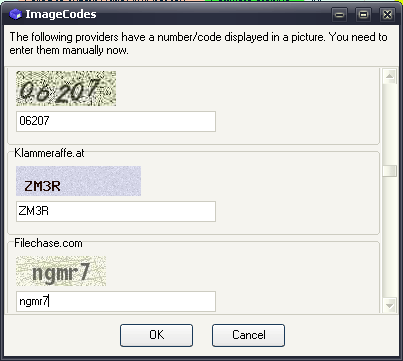Click the ImageCodes title bar text
Screen dimensions: 403x361
pyautogui.click(x=61, y=14)
